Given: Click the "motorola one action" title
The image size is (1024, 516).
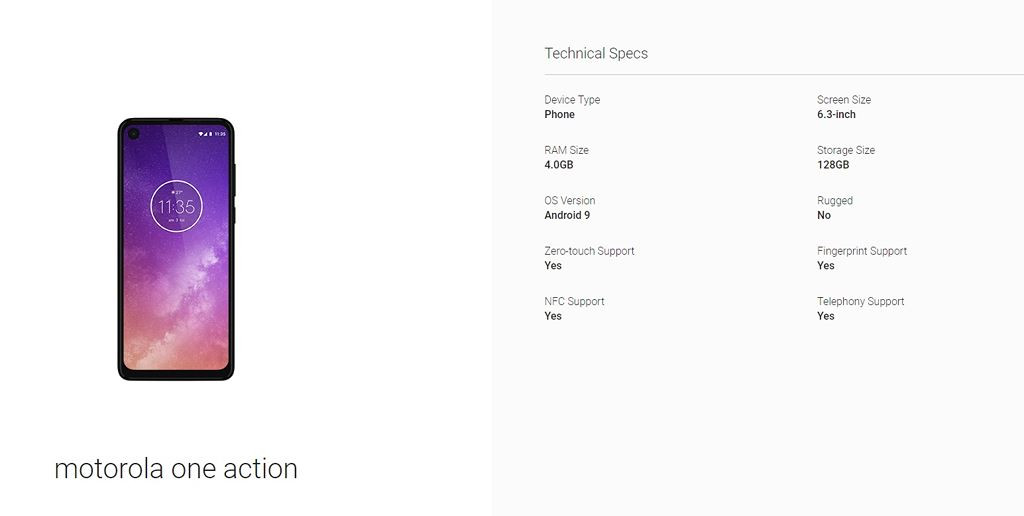Looking at the screenshot, I should coord(176,469).
